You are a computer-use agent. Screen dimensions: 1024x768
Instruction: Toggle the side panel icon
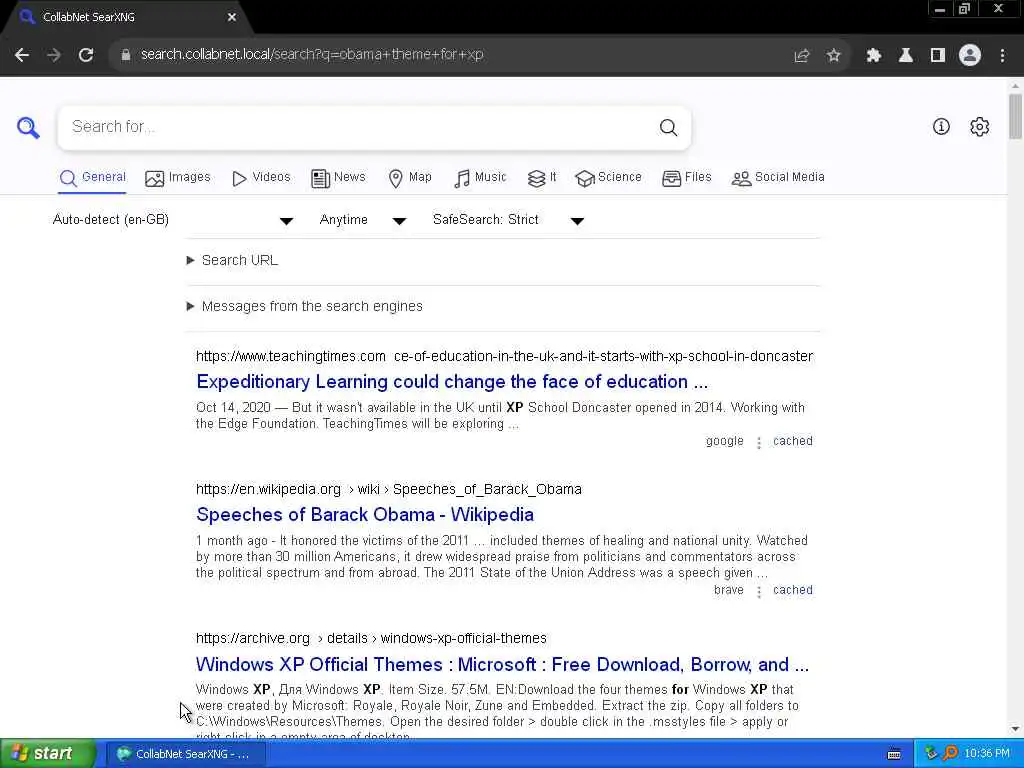(x=938, y=56)
